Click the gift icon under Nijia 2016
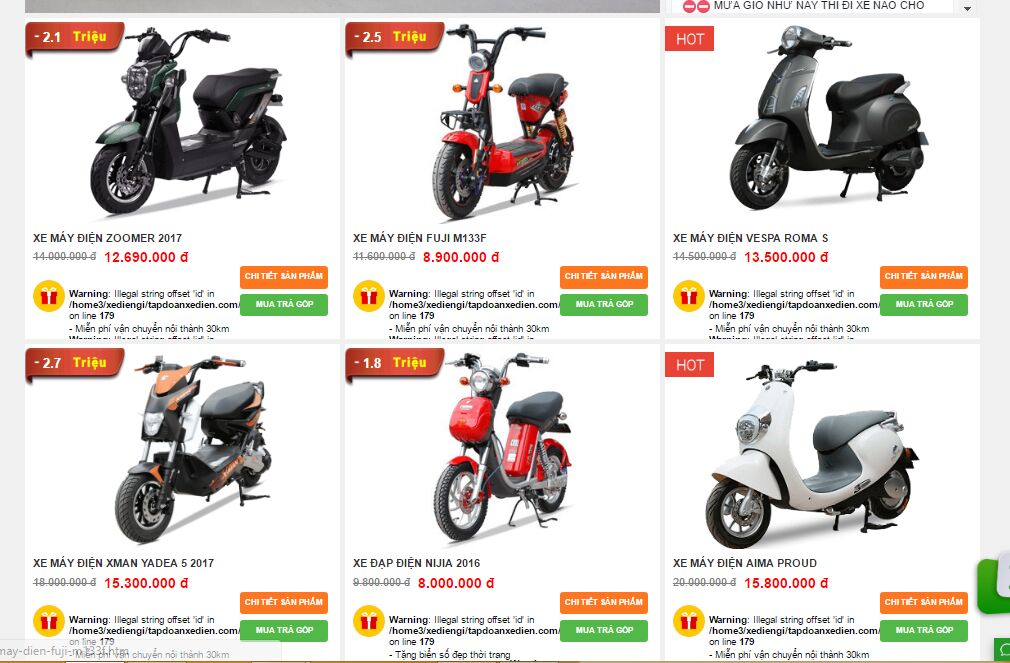1010x663 pixels. point(369,622)
